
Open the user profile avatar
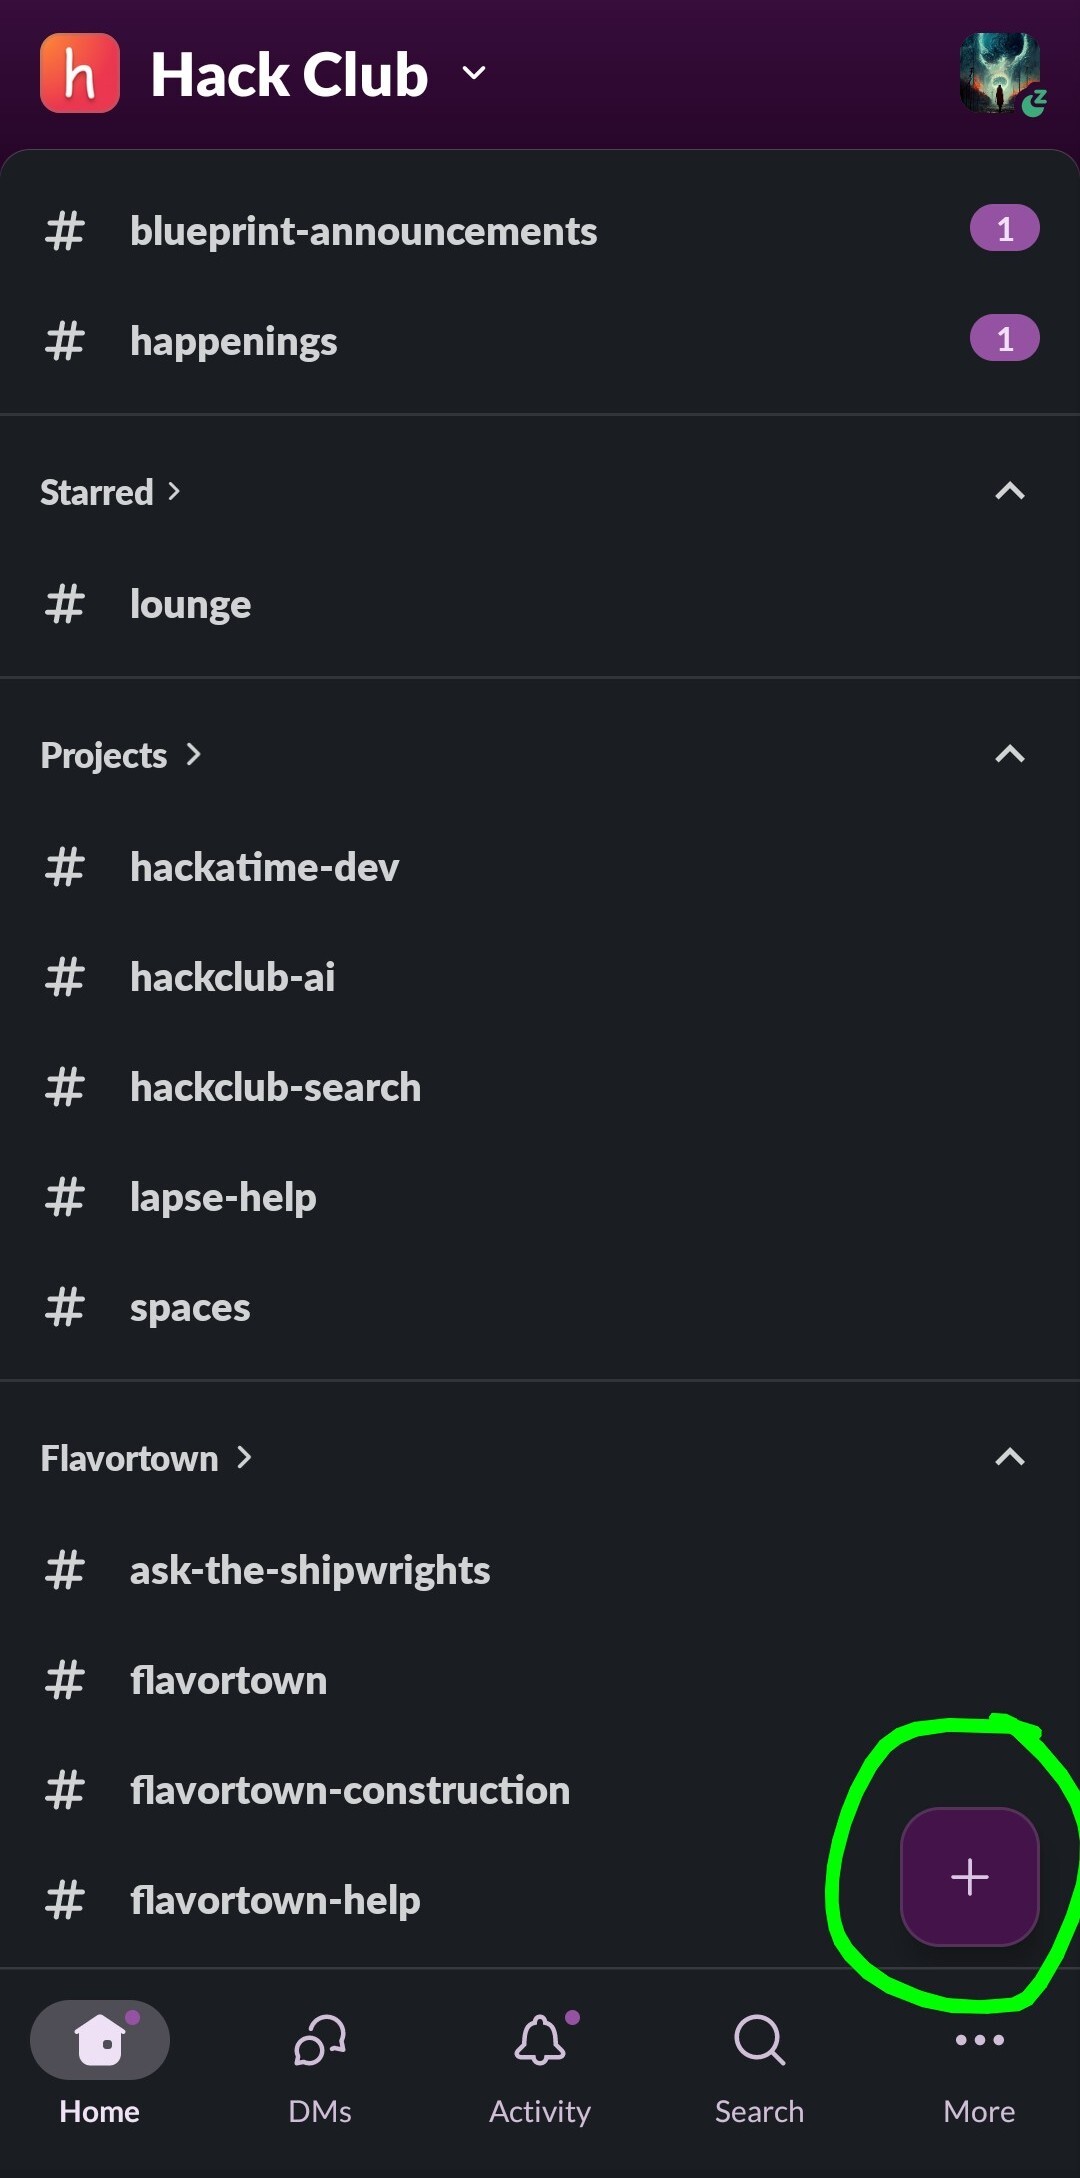coord(1000,73)
